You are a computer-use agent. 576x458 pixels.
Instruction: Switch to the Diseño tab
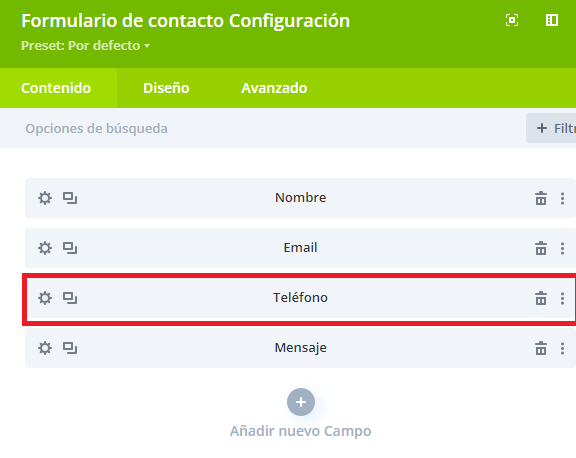point(166,88)
